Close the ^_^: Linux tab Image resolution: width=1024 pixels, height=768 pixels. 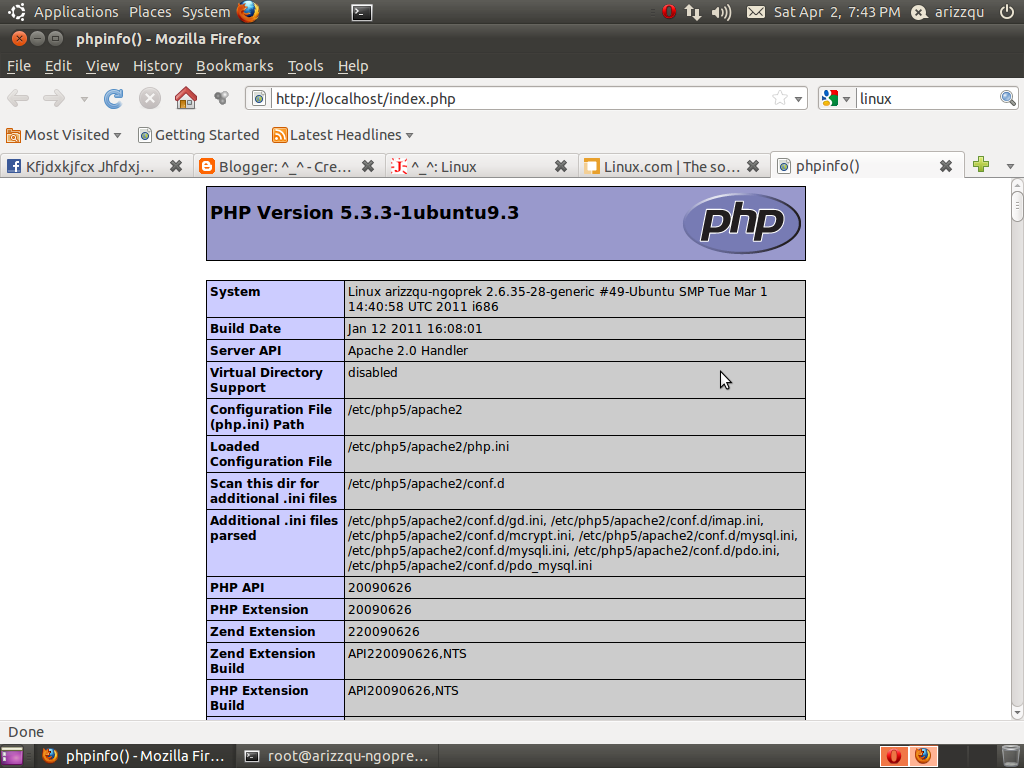[x=561, y=167]
